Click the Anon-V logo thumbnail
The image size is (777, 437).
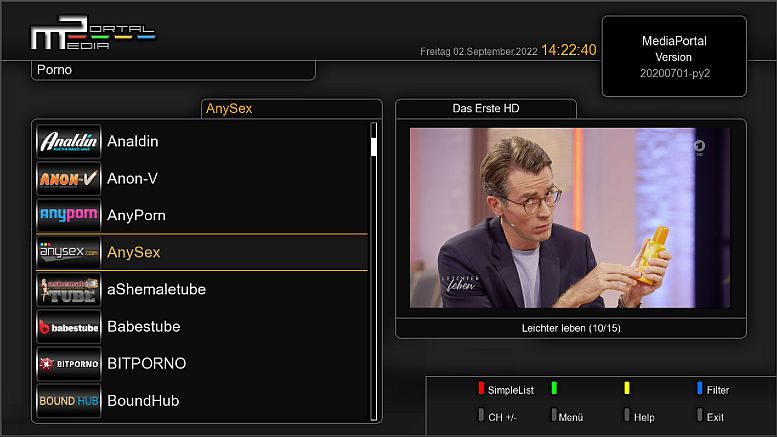tap(69, 178)
